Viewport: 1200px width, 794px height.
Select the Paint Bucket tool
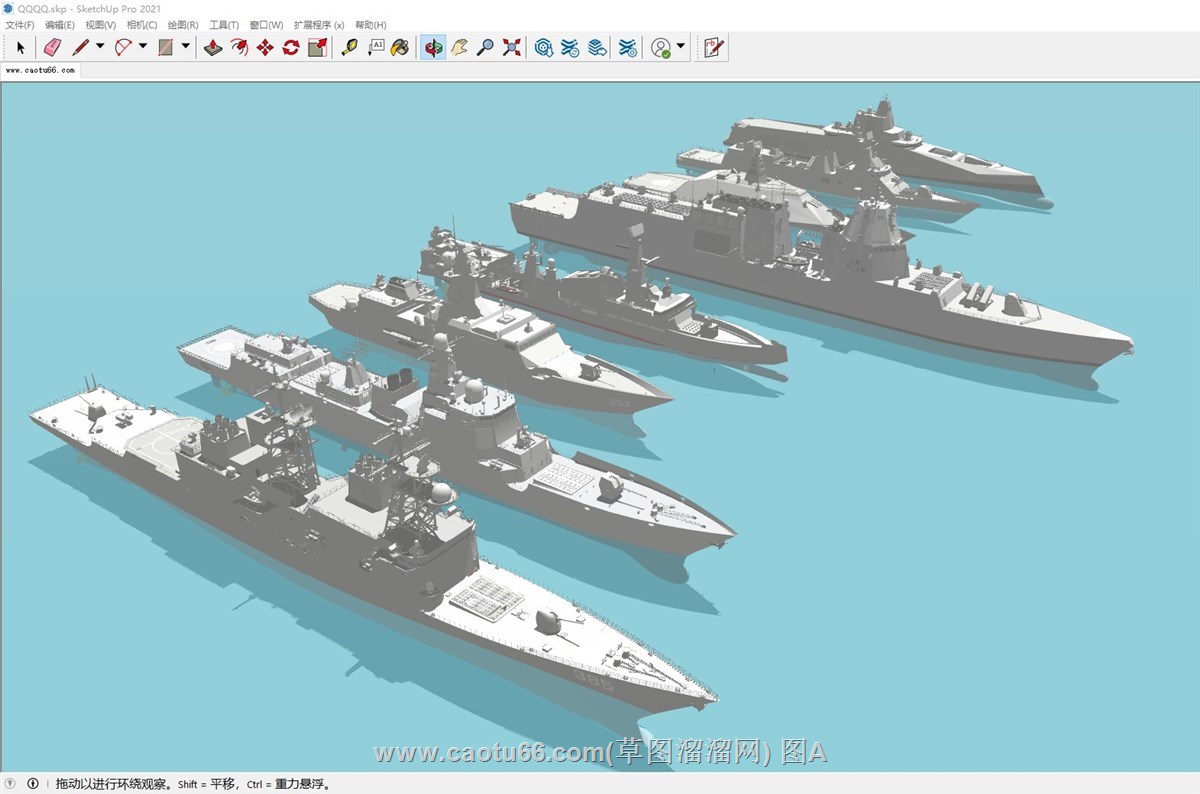399,47
